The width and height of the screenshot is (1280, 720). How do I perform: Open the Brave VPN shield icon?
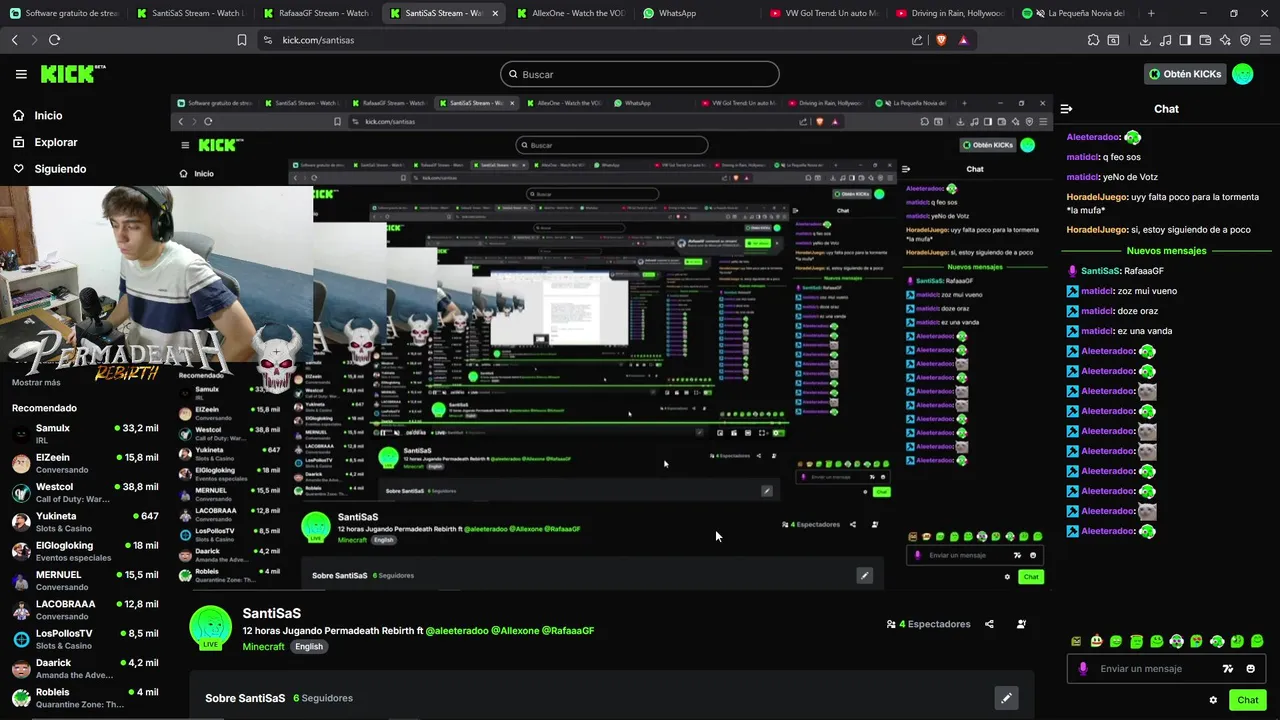[1245, 40]
